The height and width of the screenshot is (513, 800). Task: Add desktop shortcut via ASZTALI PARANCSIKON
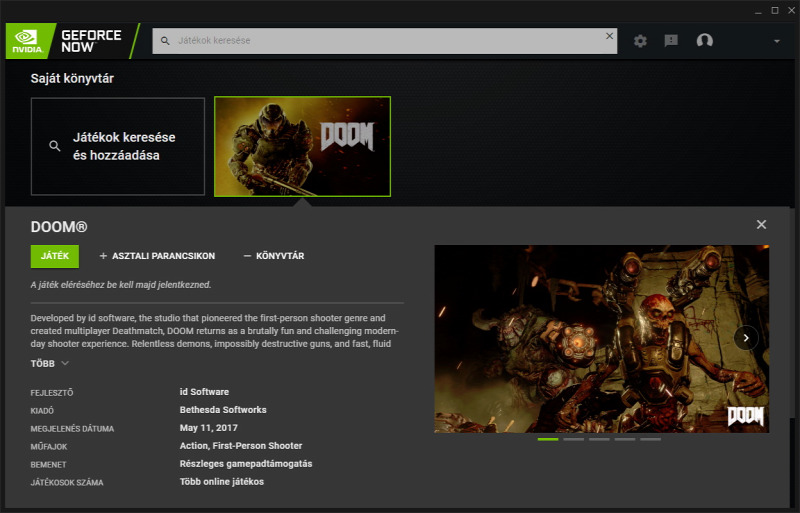tap(157, 256)
